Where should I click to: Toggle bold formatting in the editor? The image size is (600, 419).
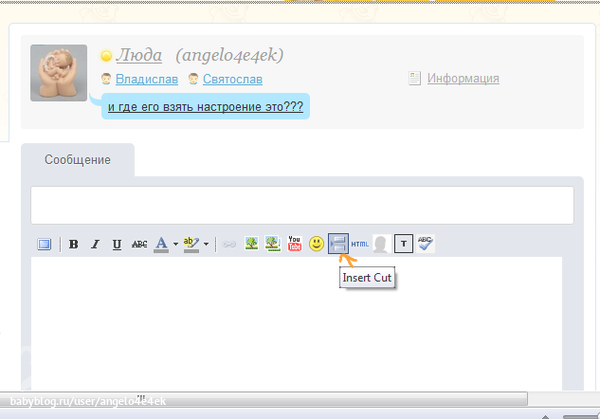point(73,243)
